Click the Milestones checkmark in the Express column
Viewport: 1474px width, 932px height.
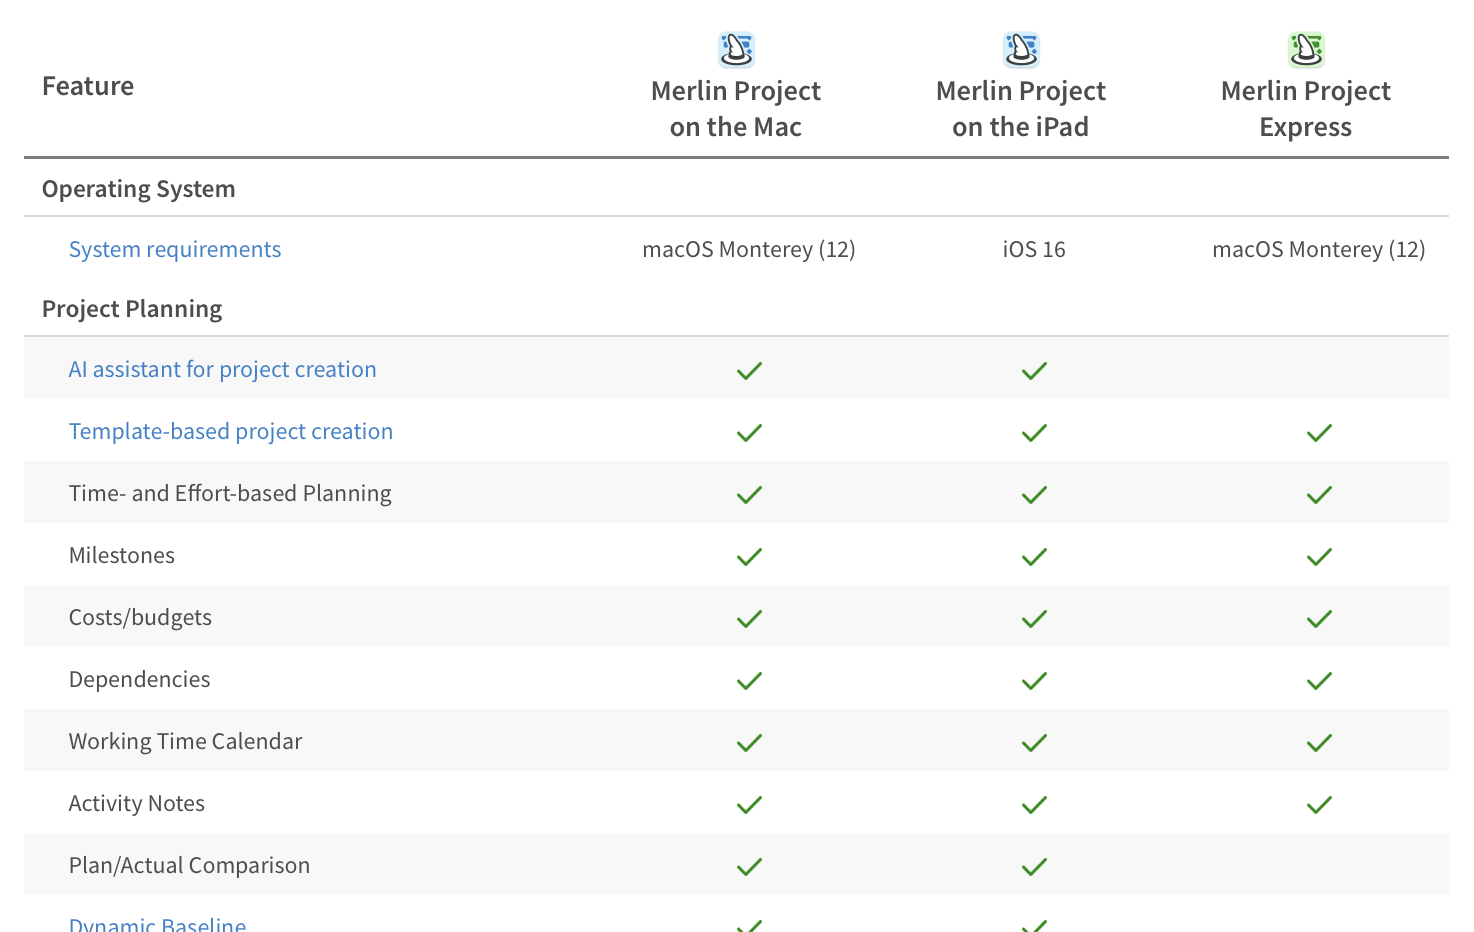[x=1318, y=557]
